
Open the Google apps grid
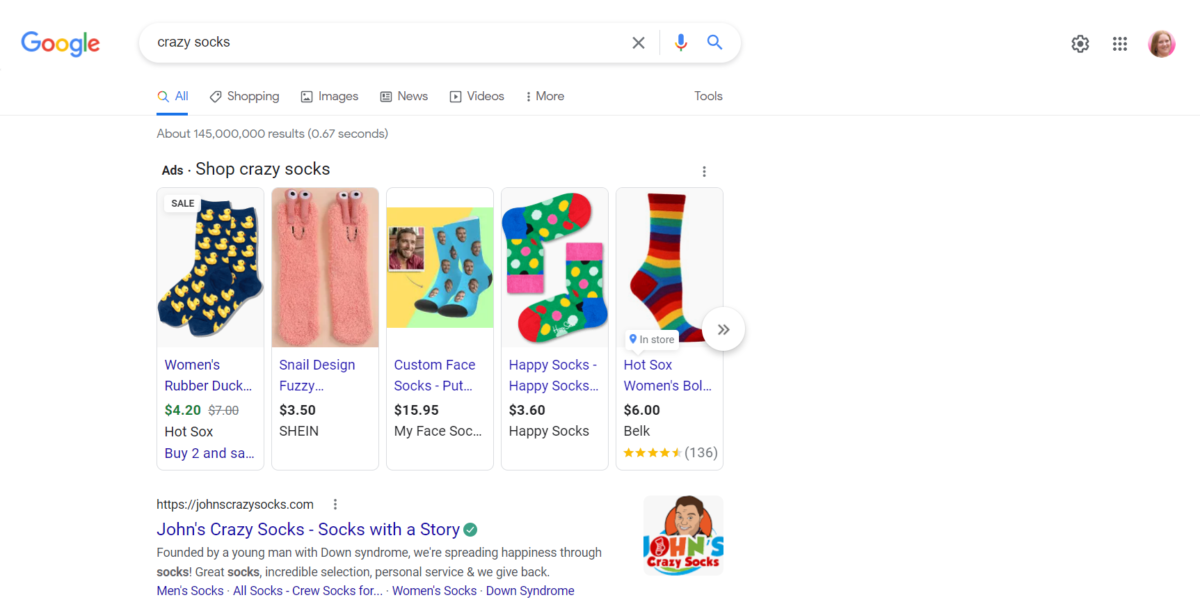(1120, 44)
